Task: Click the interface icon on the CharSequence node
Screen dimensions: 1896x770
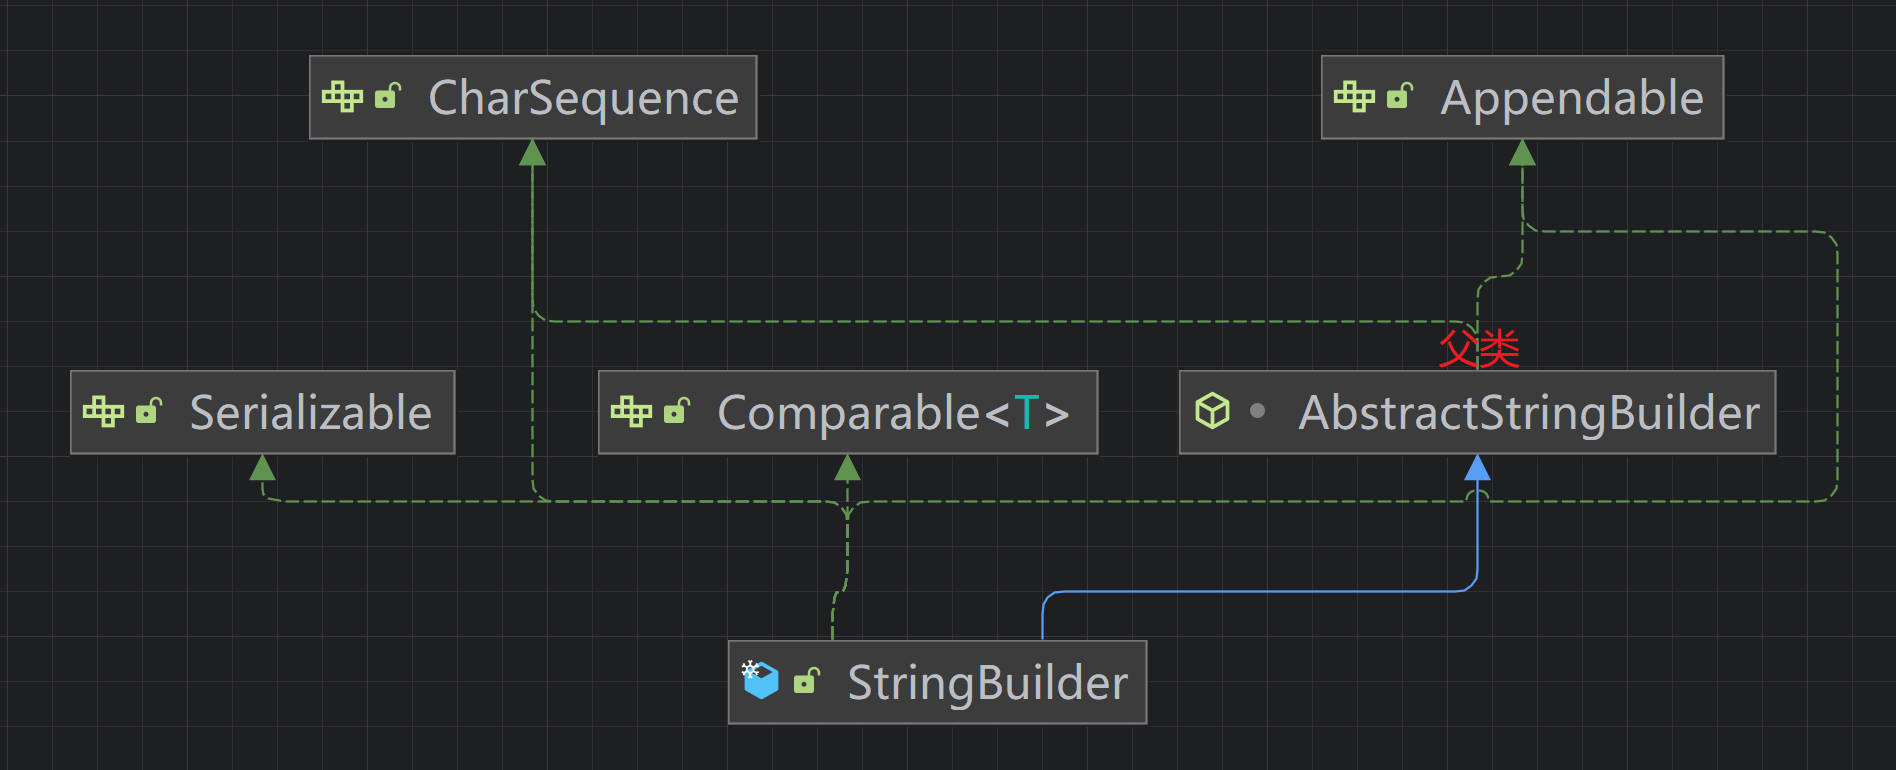Action: tap(342, 97)
